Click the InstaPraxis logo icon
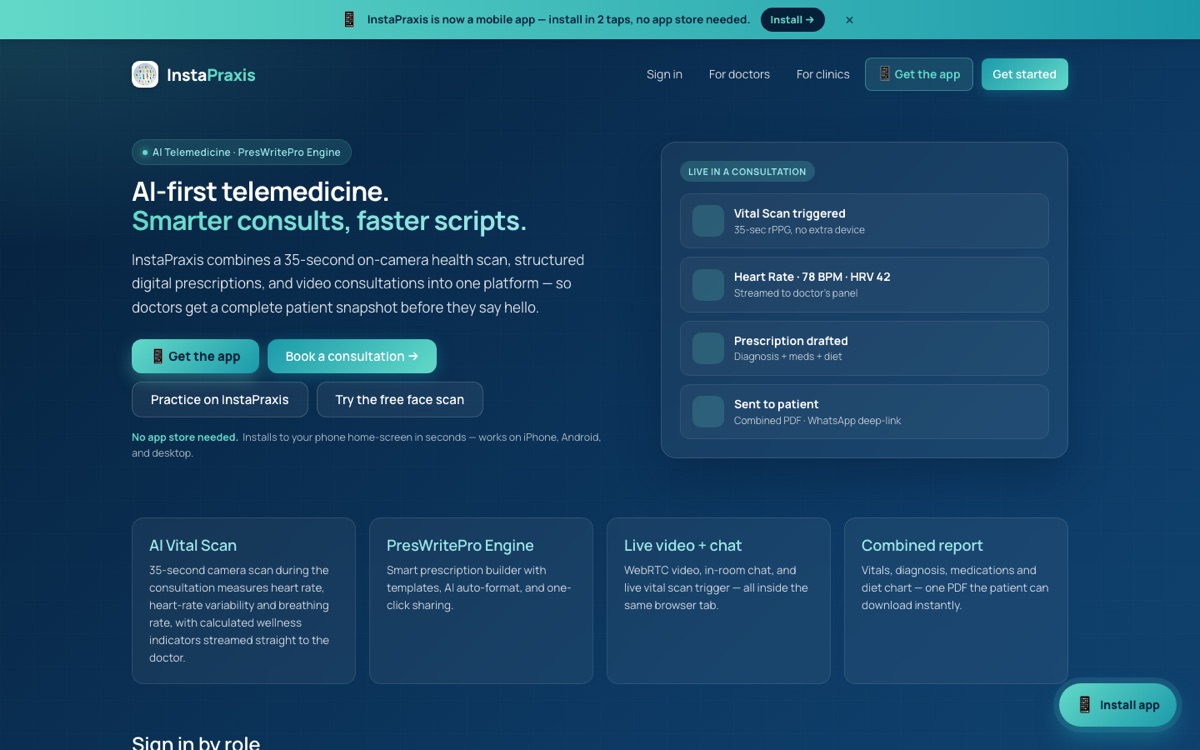1200x750 pixels. coord(145,74)
